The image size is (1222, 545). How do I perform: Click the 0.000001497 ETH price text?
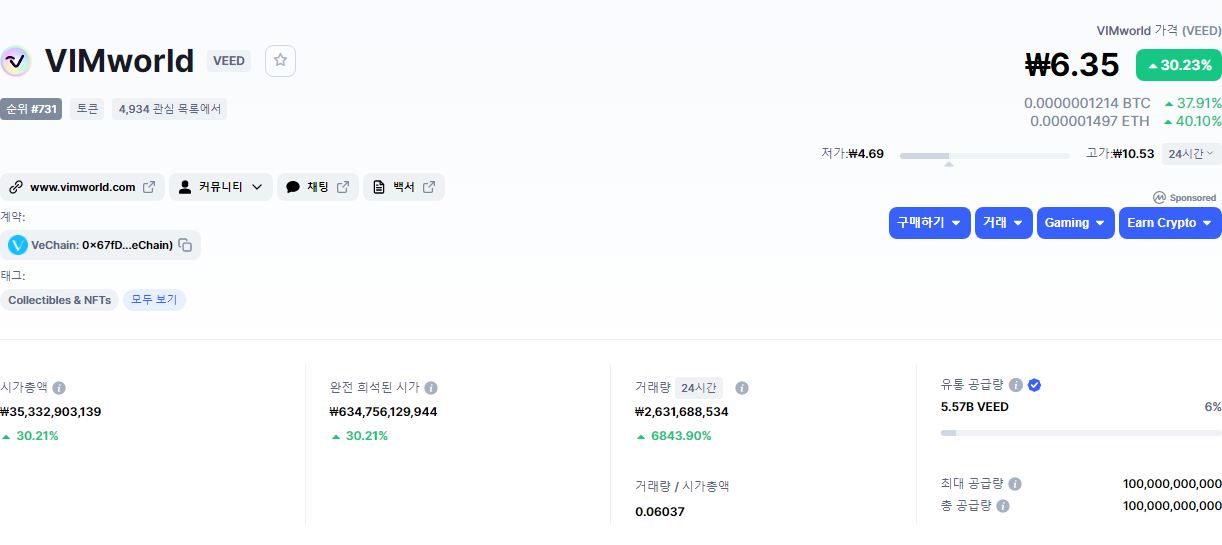pos(1090,121)
